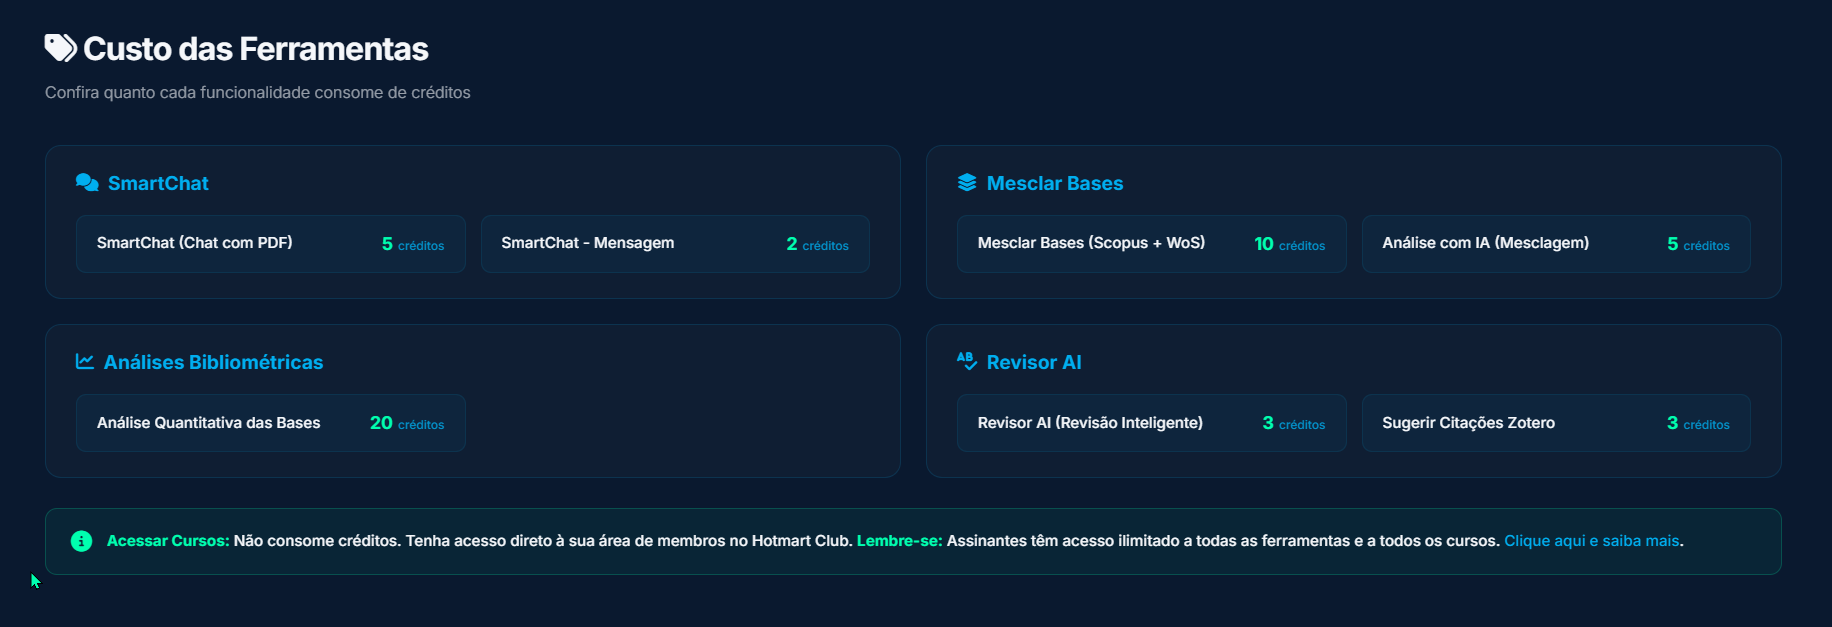Viewport: 1832px width, 627px height.
Task: Click the SmartChat chat bubbles icon
Action: 87,183
